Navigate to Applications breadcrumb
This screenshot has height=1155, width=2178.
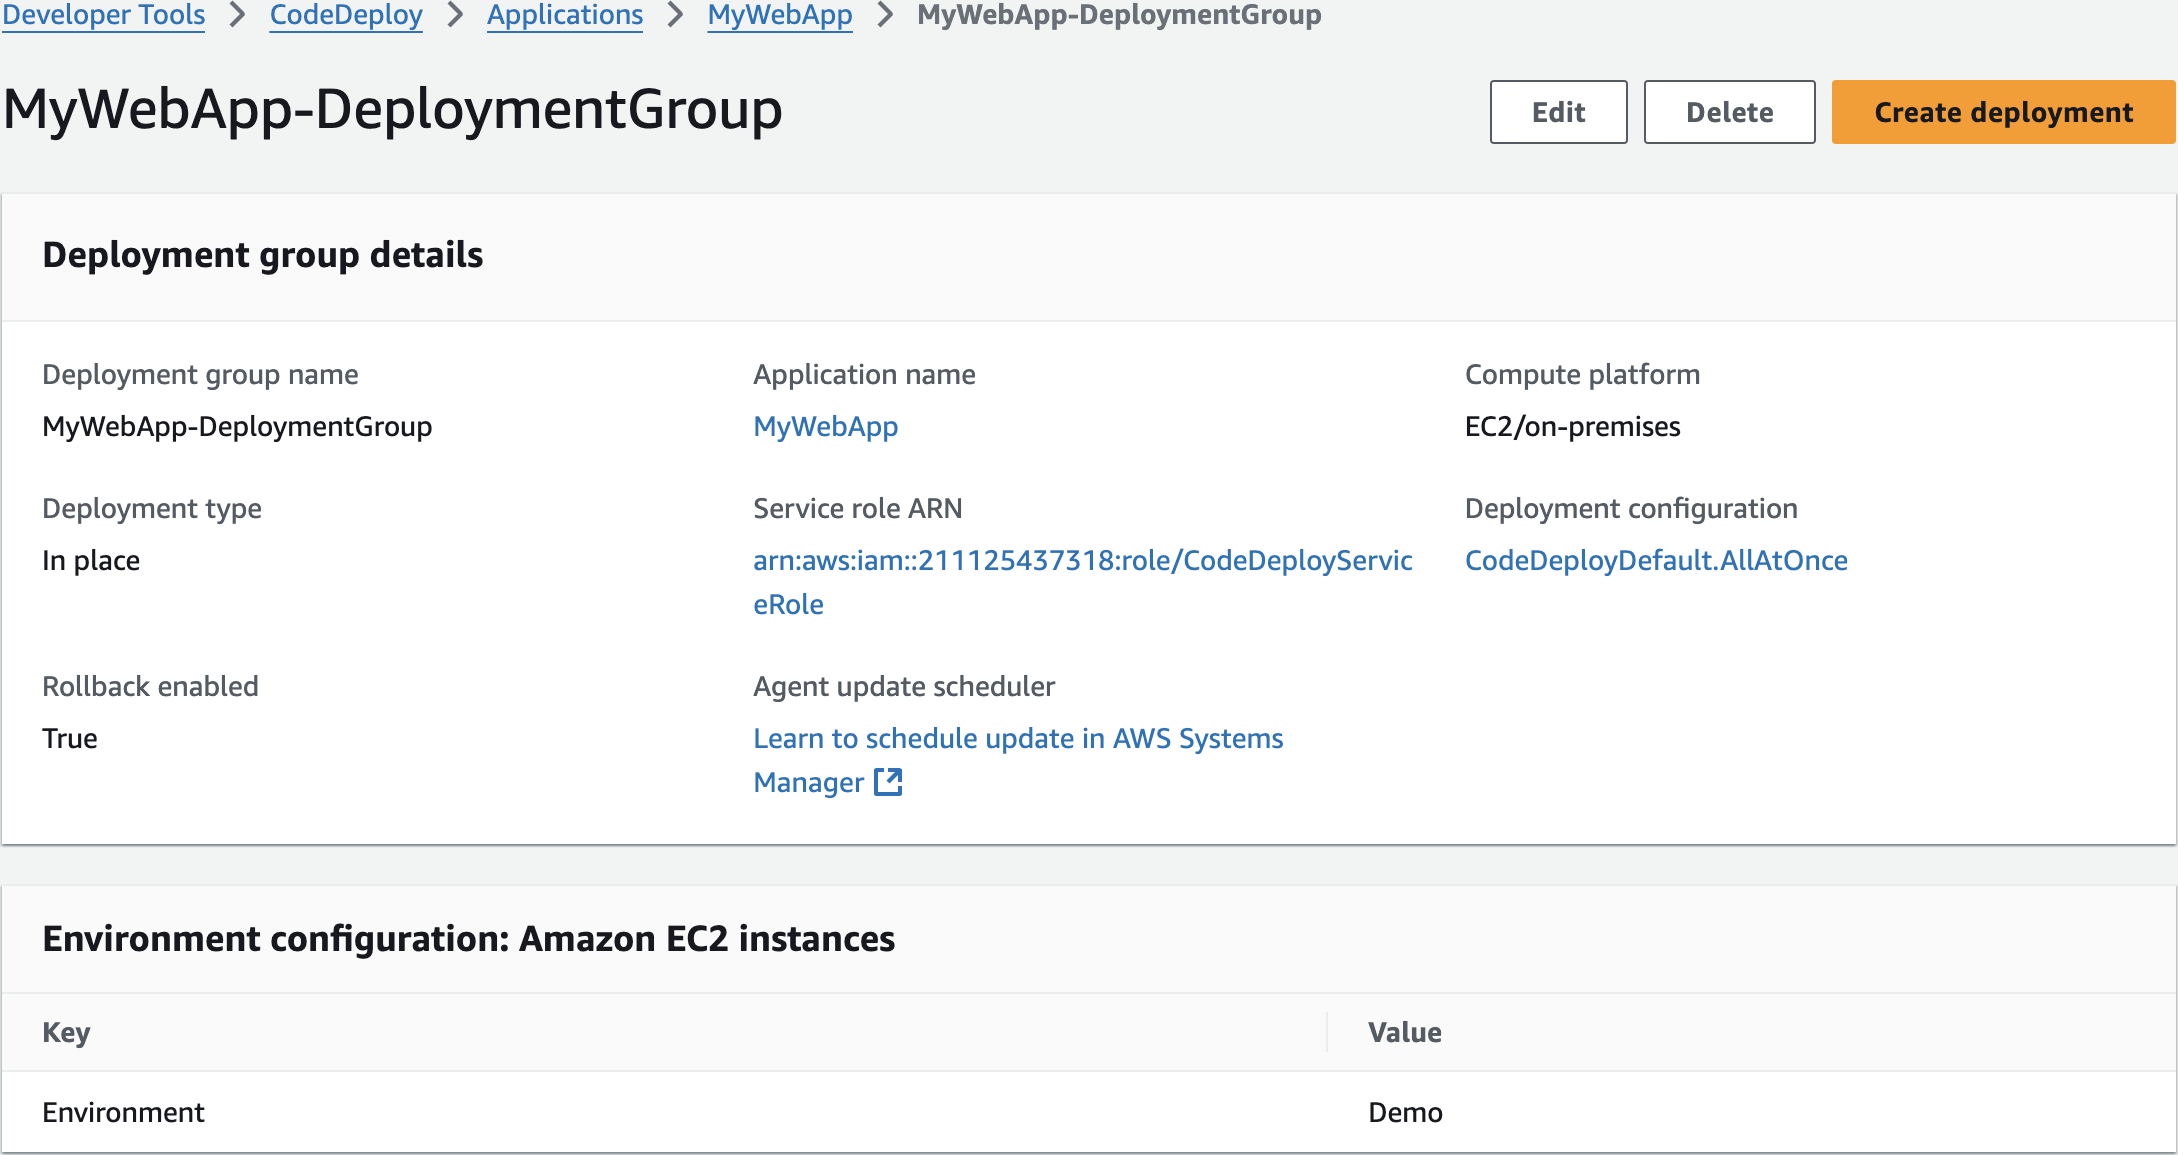565,15
